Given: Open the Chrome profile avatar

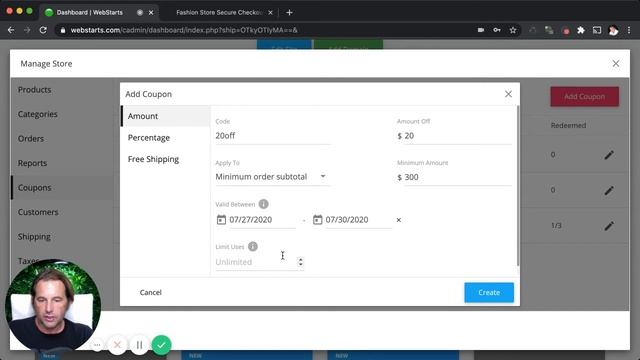Looking at the screenshot, I should (x=613, y=30).
